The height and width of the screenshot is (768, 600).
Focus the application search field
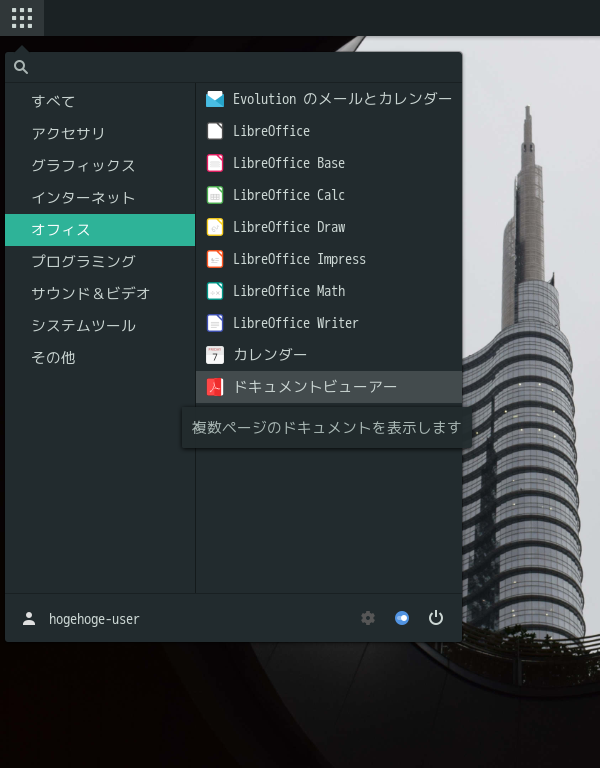233,67
